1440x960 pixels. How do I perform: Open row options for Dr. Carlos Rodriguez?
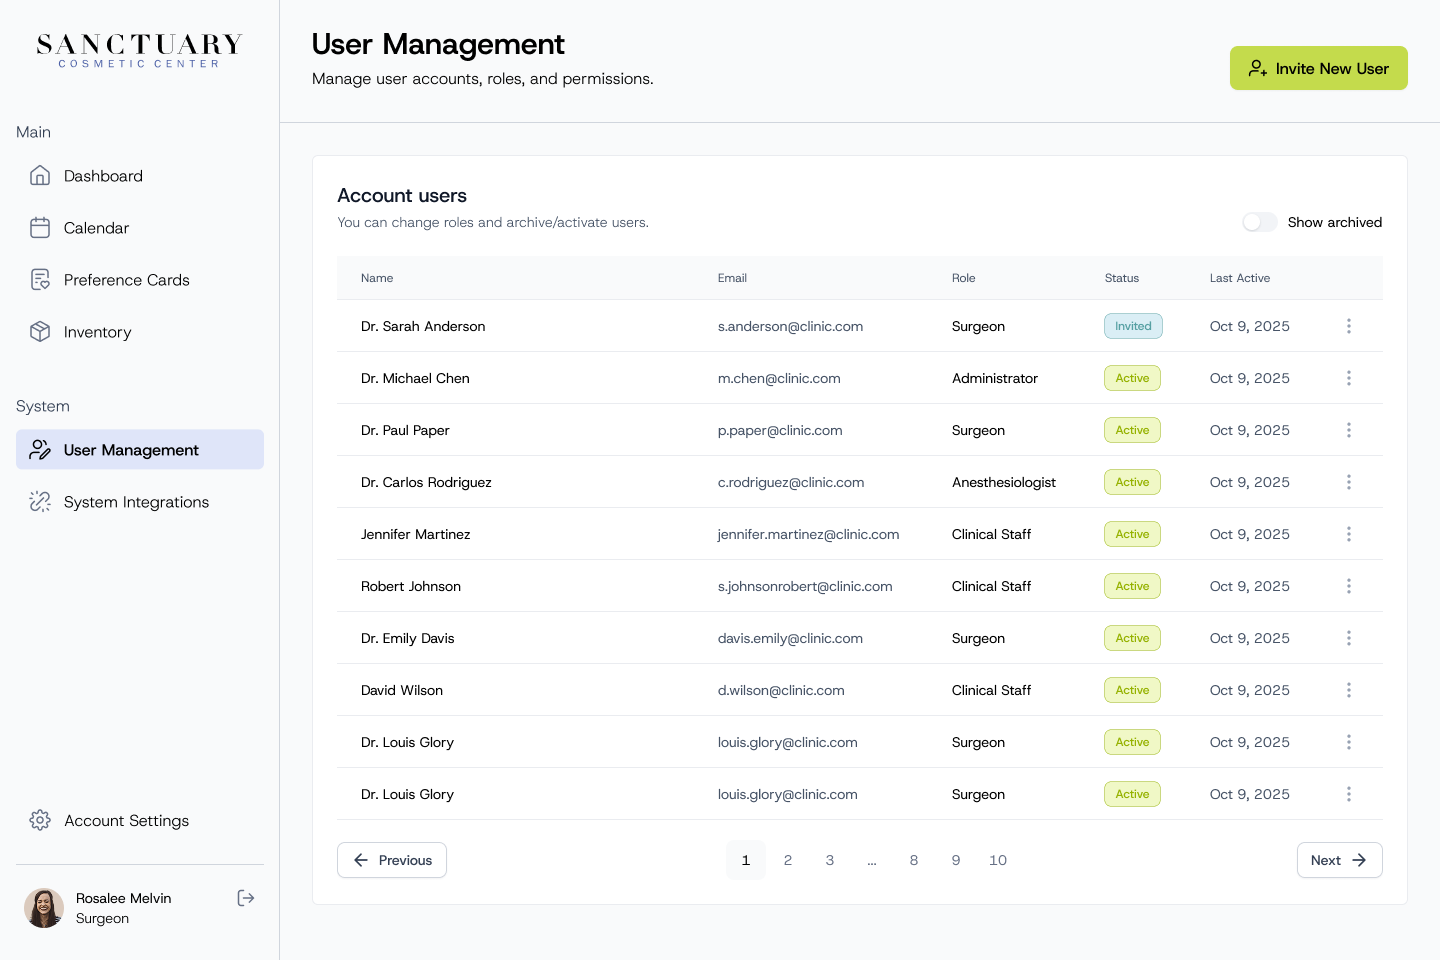pos(1349,482)
